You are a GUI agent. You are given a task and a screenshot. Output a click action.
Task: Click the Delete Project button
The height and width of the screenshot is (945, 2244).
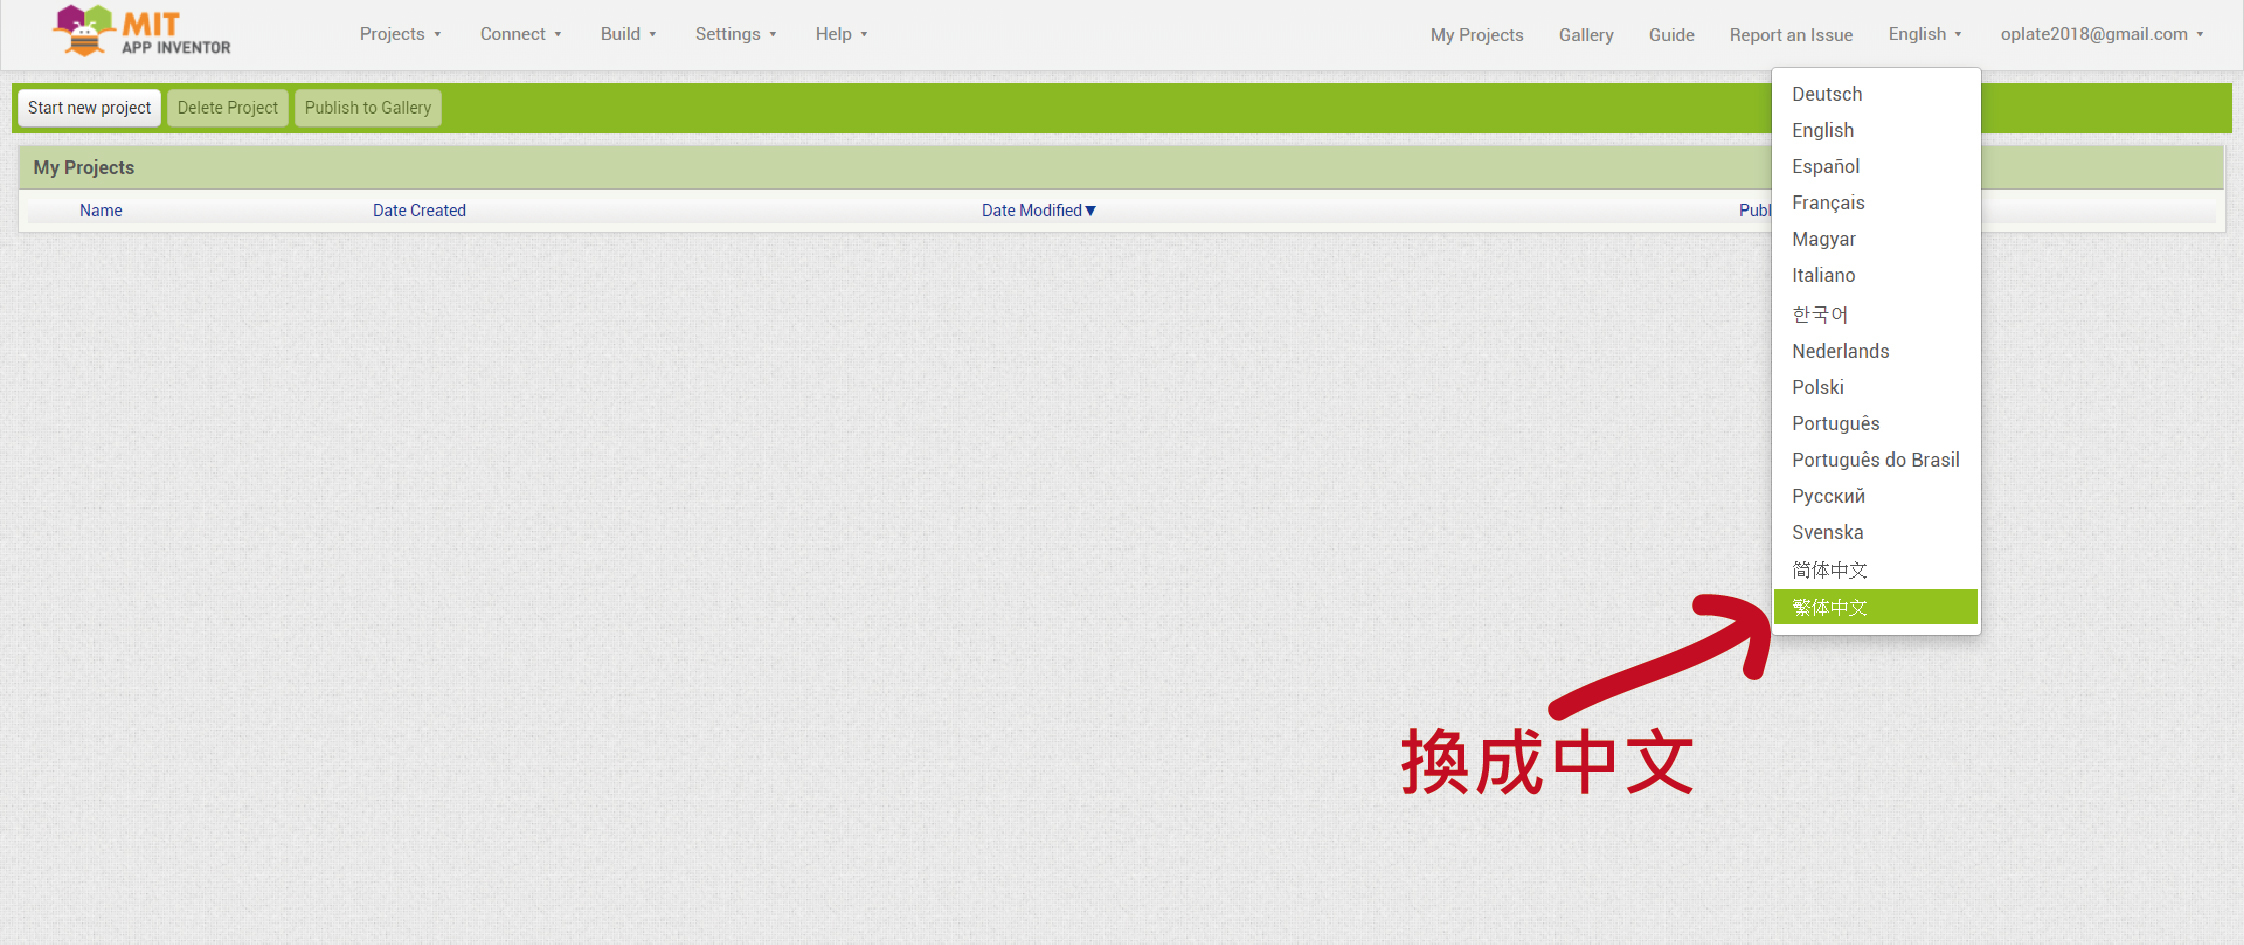tap(228, 108)
